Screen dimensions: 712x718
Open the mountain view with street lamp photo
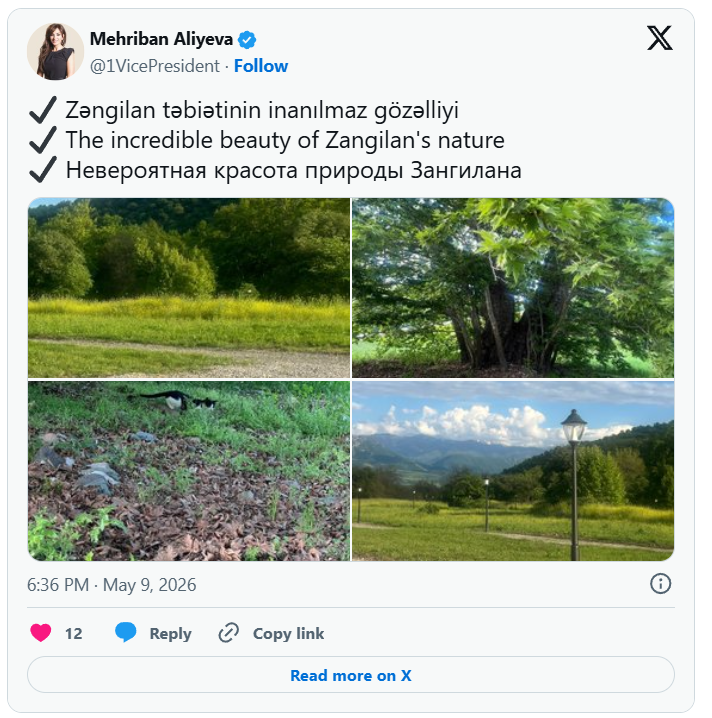[x=513, y=471]
